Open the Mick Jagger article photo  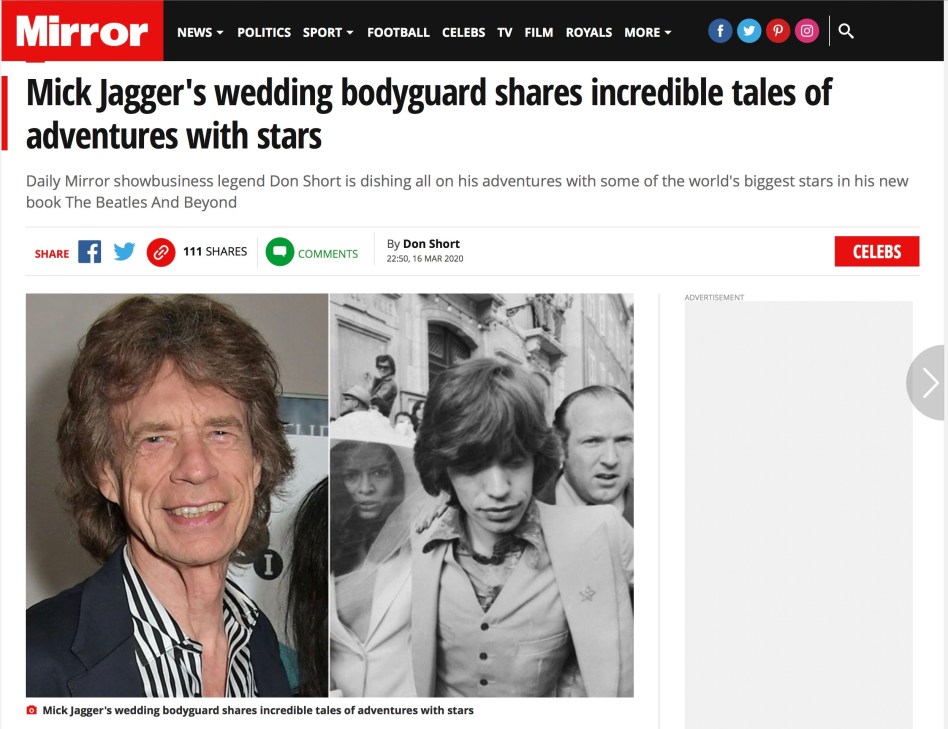coord(330,495)
